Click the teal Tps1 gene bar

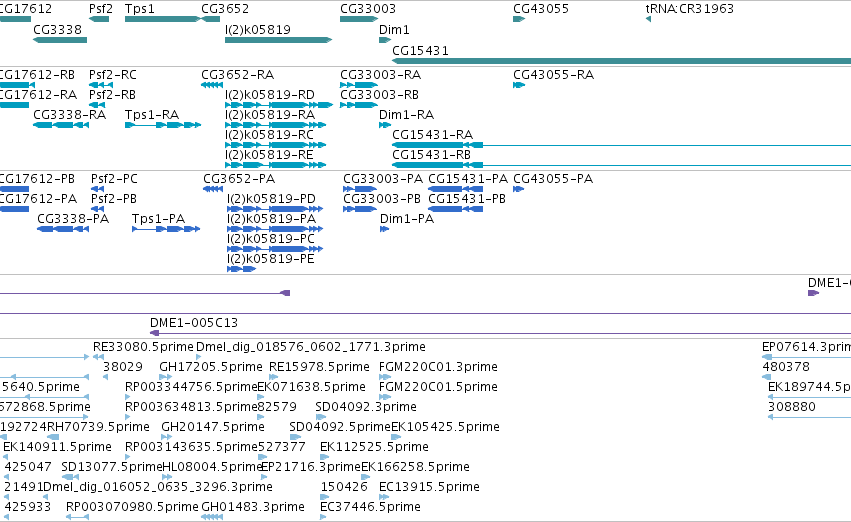(x=162, y=19)
